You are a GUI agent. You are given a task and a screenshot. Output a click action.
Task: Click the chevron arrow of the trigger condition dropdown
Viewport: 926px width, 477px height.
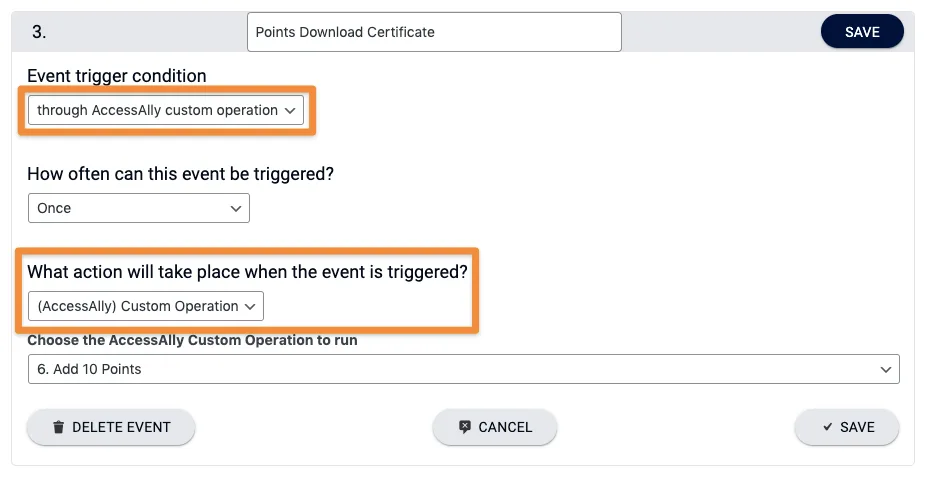(x=290, y=110)
